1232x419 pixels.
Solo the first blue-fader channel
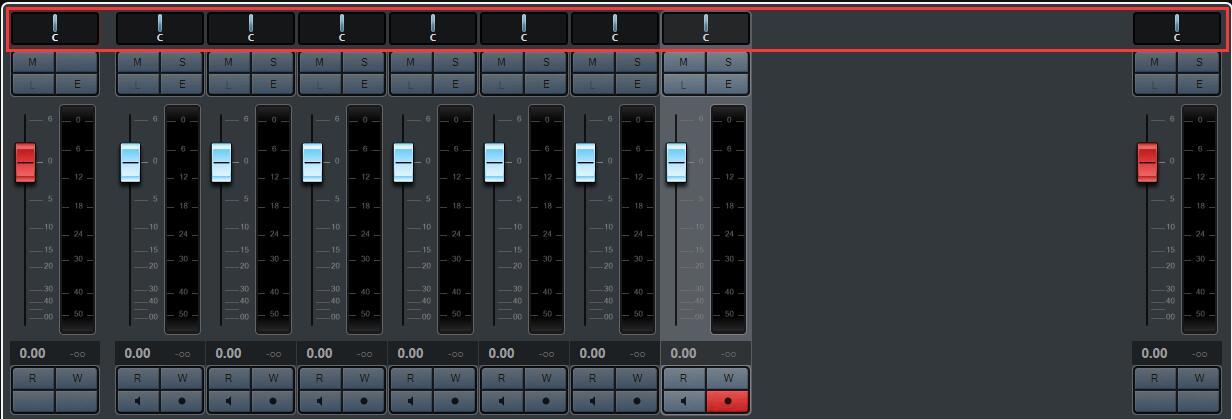coord(181,62)
